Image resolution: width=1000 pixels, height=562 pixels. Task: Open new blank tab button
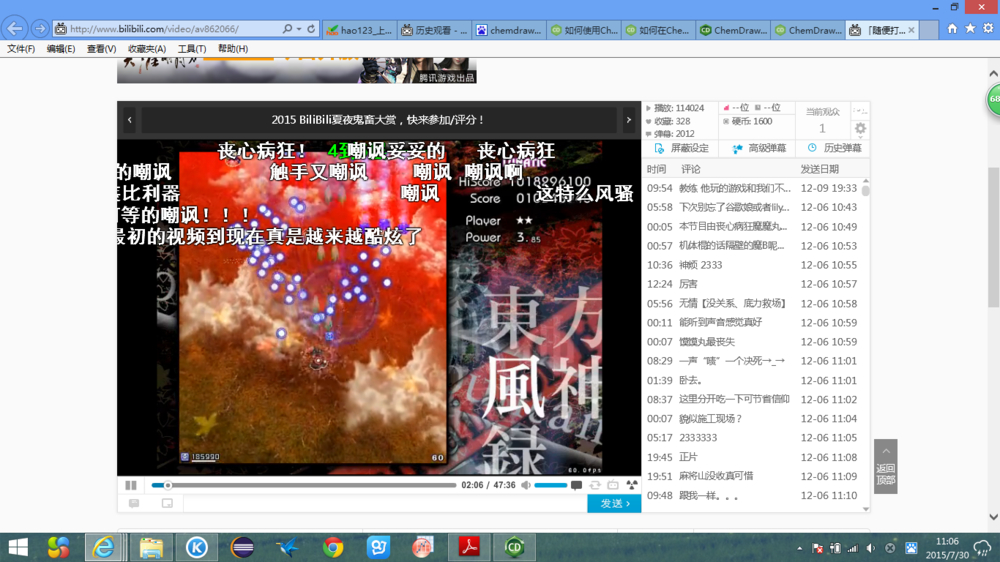[x=929, y=30]
